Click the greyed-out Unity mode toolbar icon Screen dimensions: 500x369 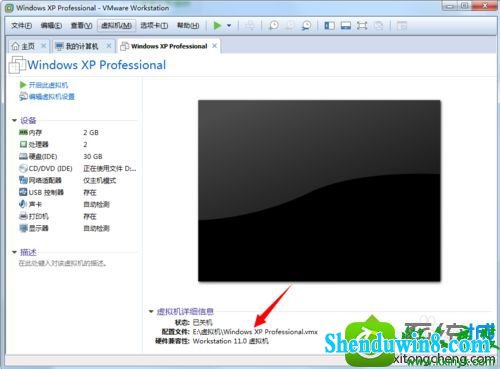[378, 26]
